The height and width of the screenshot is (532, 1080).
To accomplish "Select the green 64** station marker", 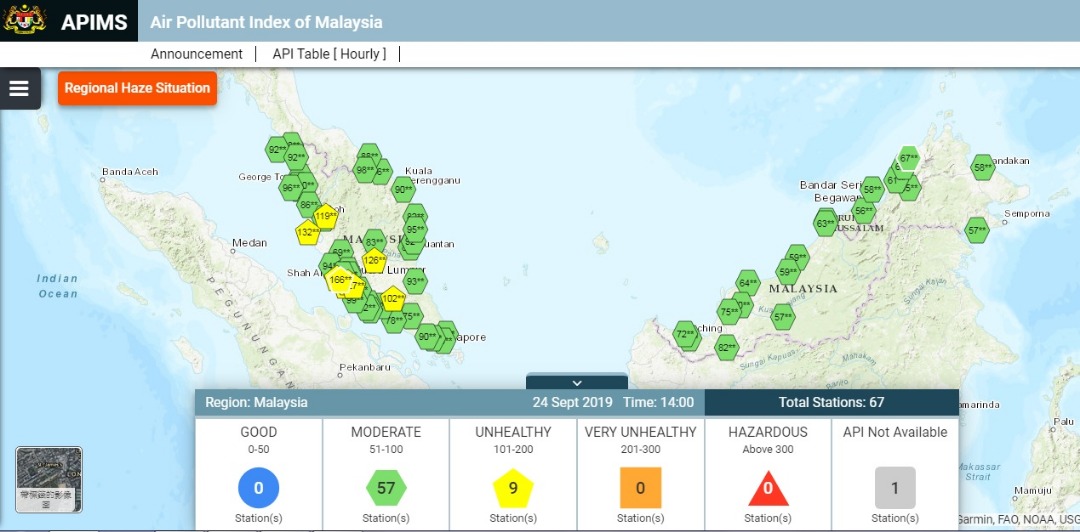I will coord(747,283).
